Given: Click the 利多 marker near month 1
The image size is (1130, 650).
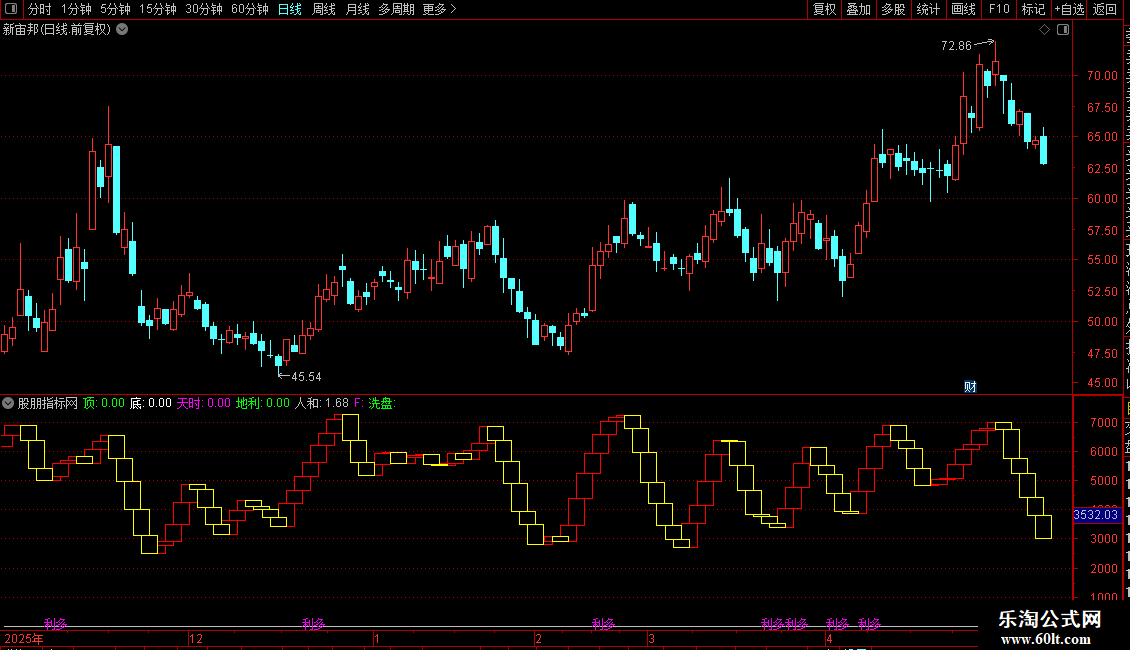Looking at the screenshot, I should [x=313, y=623].
